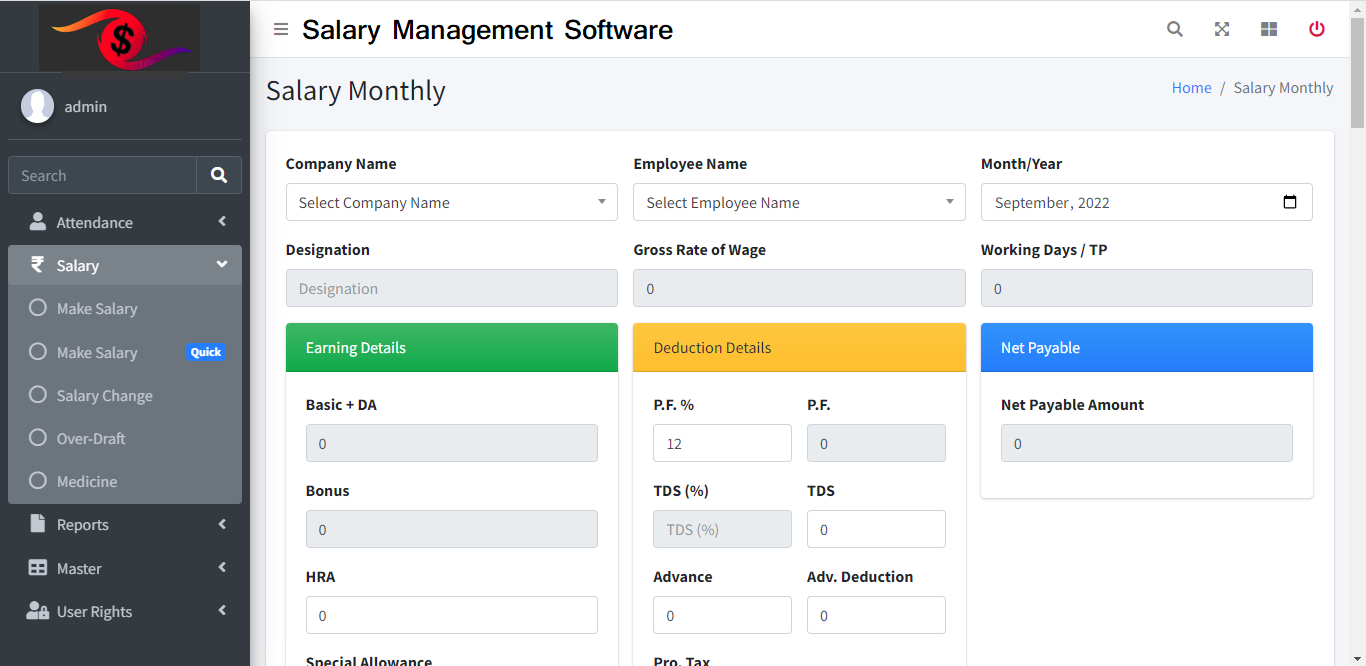Click the sidebar search magnifier button
The height and width of the screenshot is (666, 1366).
point(219,175)
